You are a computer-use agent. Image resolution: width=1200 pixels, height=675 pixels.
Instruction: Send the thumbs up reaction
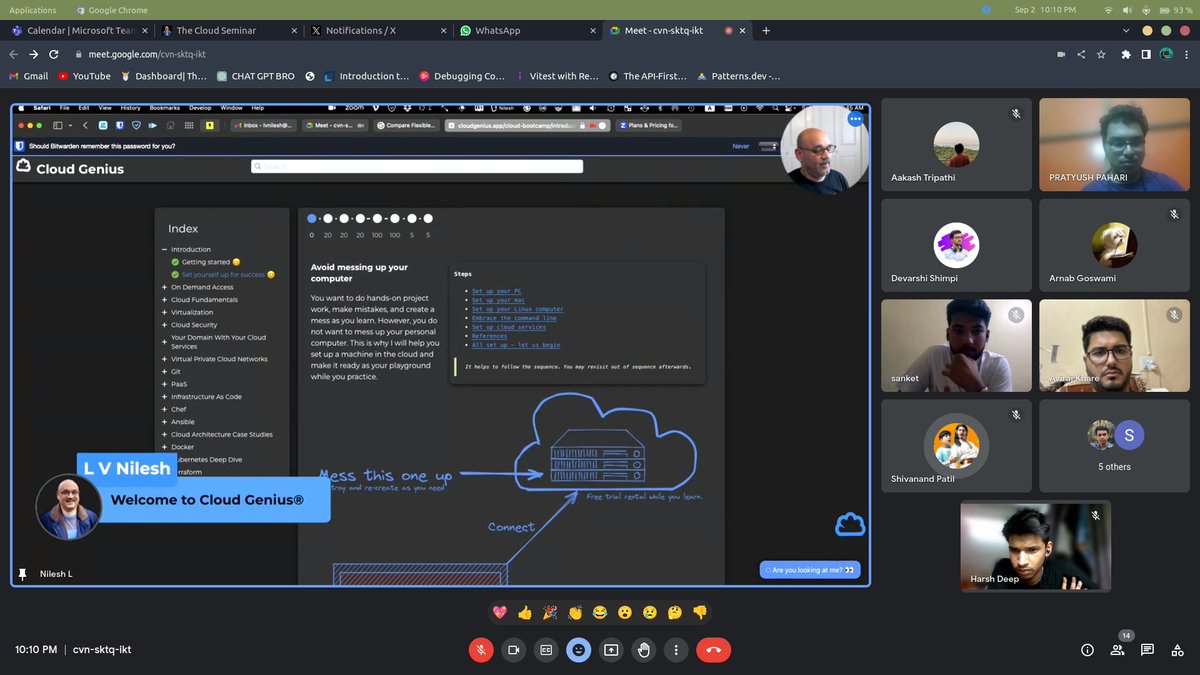(x=524, y=612)
